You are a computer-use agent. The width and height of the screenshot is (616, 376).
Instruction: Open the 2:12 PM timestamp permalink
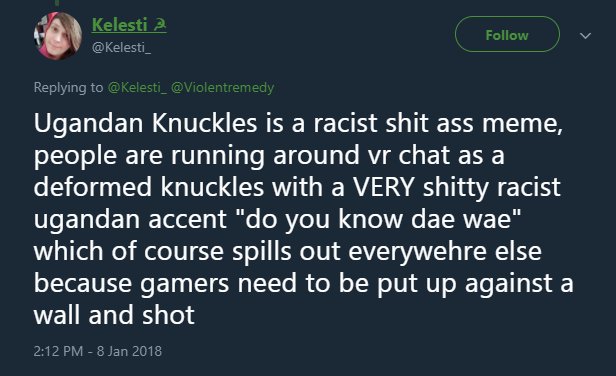point(58,351)
